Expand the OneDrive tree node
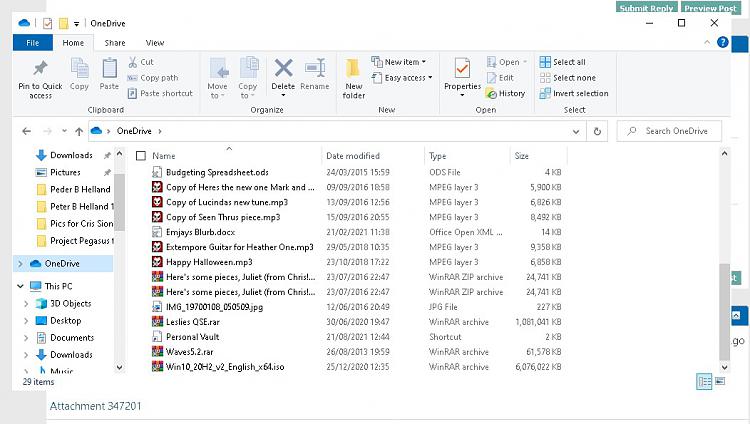This screenshot has height=424, width=750. tap(20, 264)
